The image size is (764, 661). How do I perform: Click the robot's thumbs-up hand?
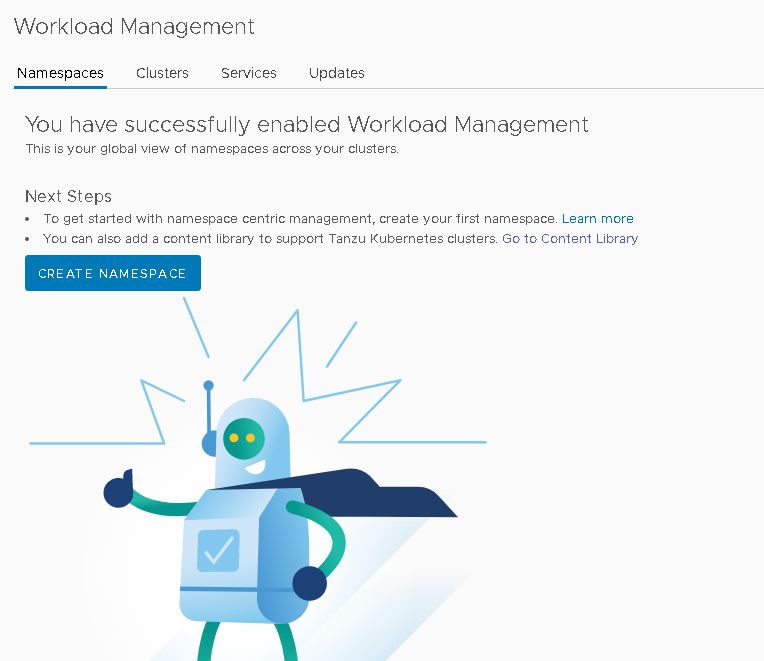[x=118, y=489]
